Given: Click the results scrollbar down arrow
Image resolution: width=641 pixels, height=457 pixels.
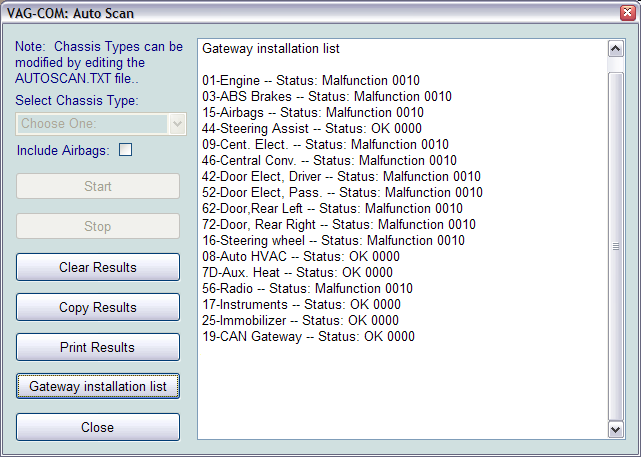Looking at the screenshot, I should [616, 428].
